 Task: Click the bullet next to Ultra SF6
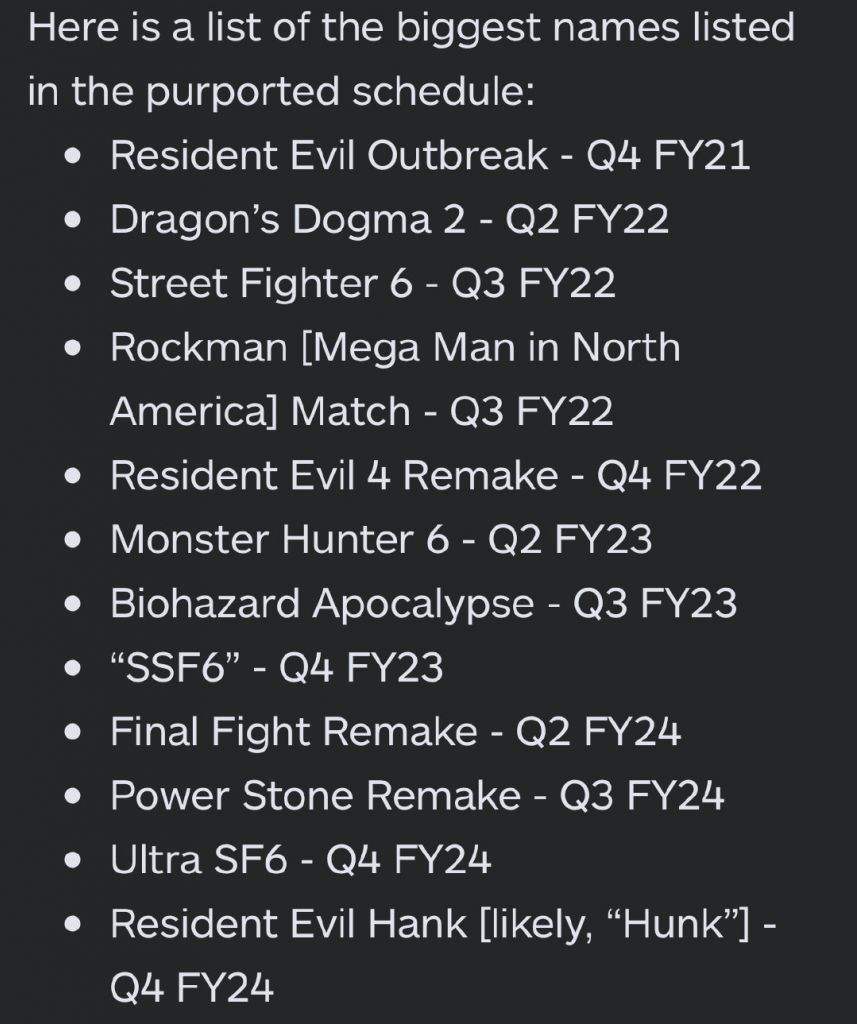coord(73,861)
